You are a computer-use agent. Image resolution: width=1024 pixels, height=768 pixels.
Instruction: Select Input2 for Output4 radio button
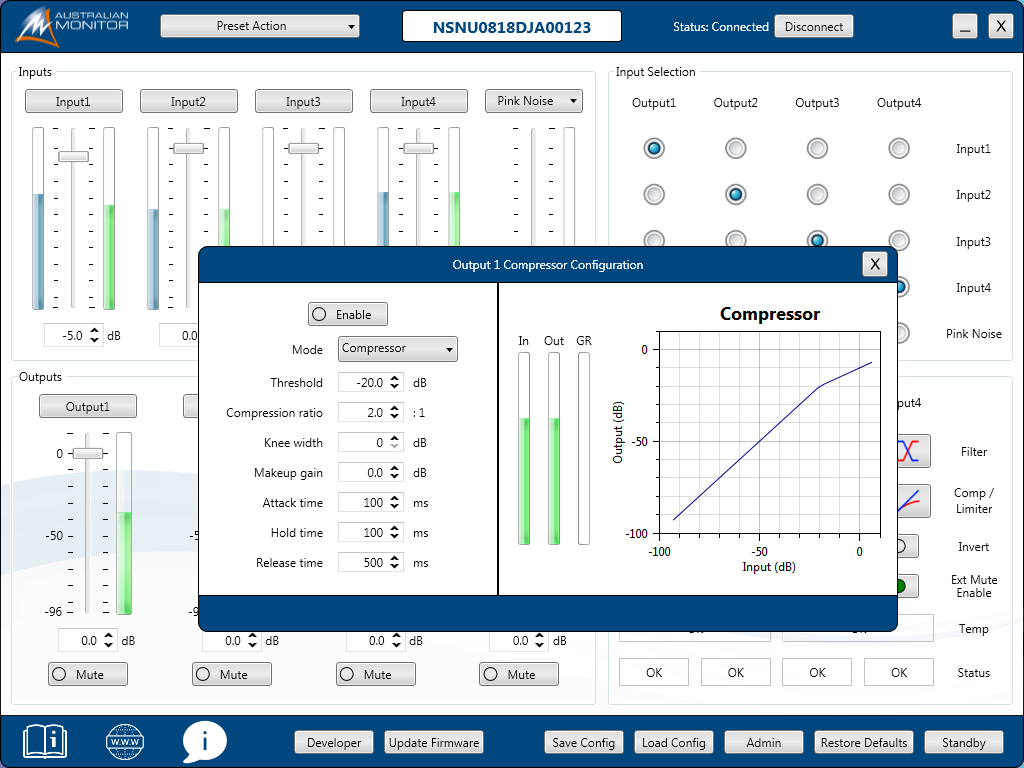pos(899,195)
